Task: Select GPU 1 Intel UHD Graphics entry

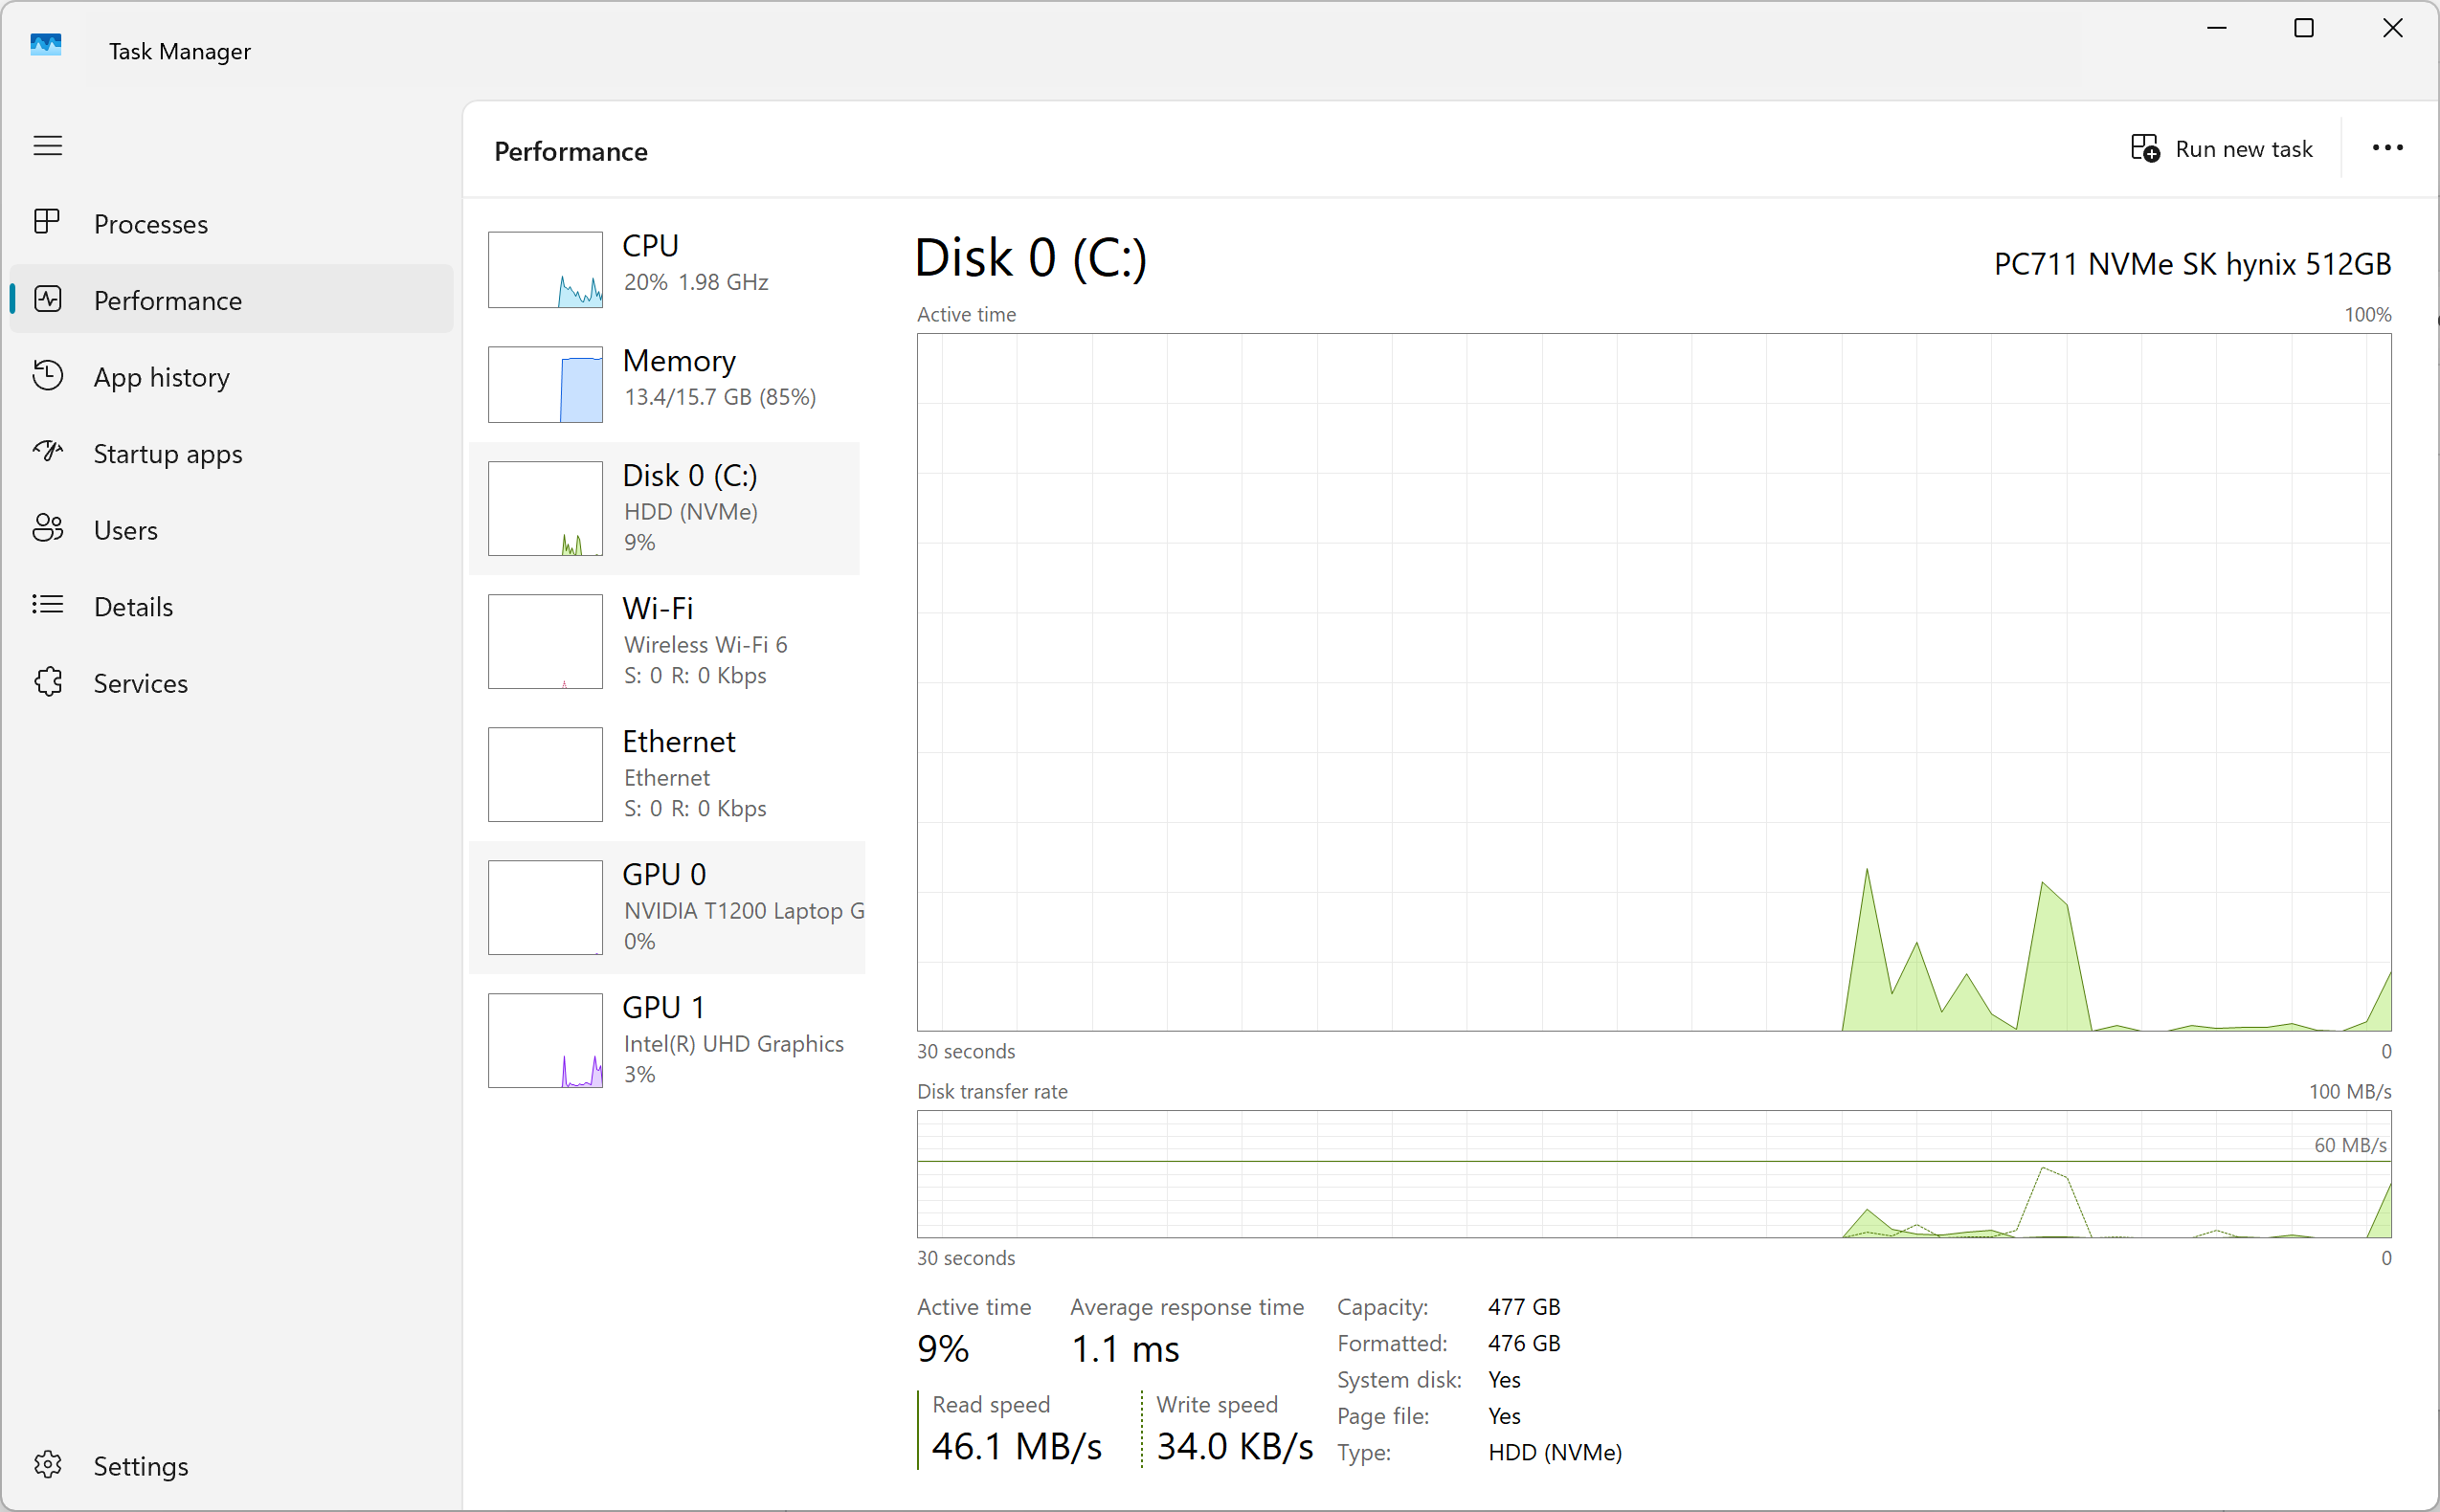Action: (665, 1040)
